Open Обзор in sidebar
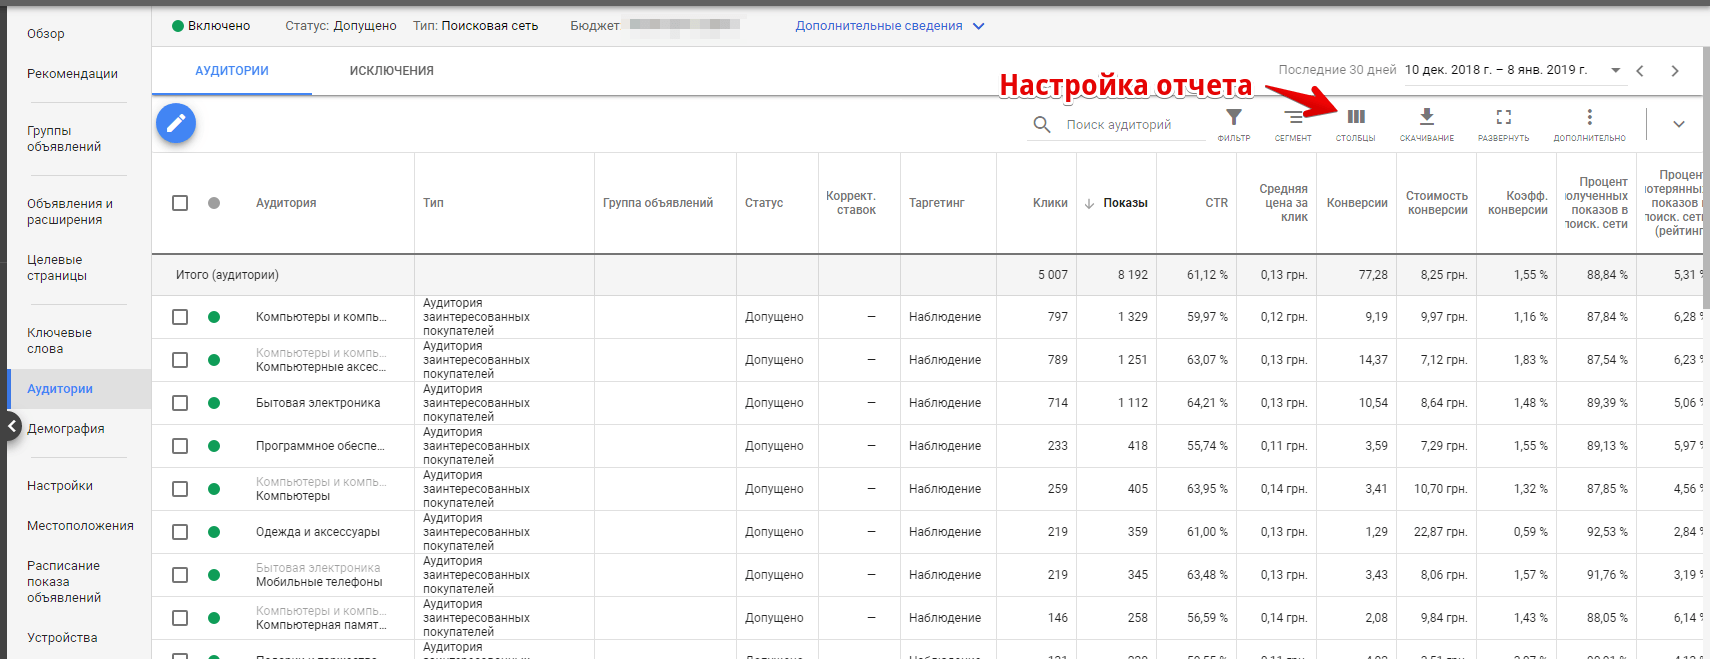This screenshot has height=659, width=1710. pyautogui.click(x=46, y=34)
